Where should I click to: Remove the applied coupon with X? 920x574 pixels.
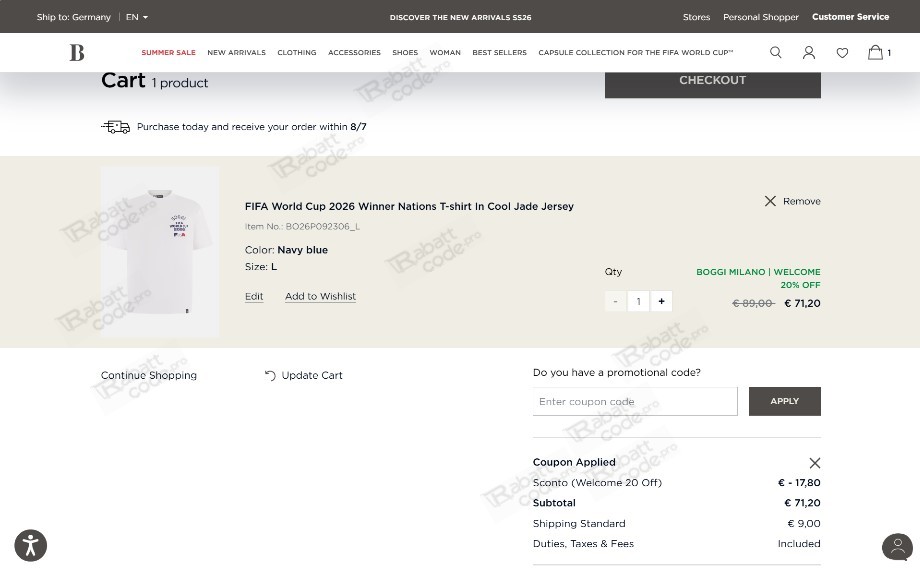pyautogui.click(x=814, y=463)
